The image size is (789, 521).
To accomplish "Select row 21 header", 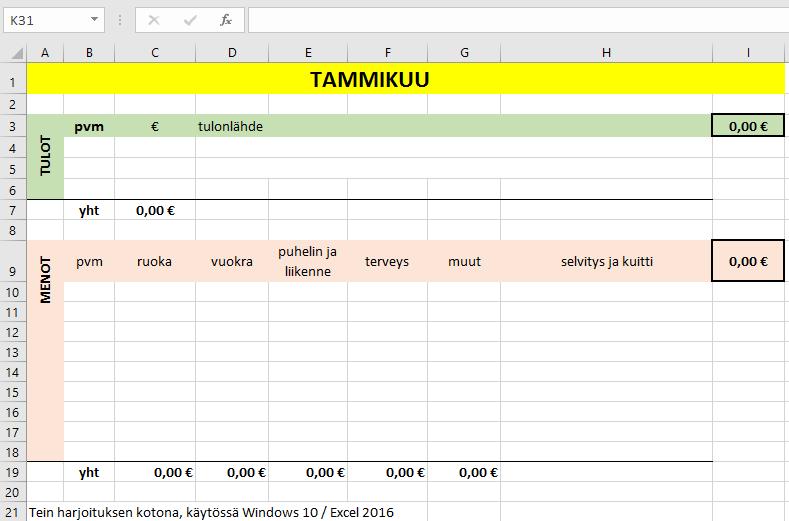I will (x=13, y=512).
